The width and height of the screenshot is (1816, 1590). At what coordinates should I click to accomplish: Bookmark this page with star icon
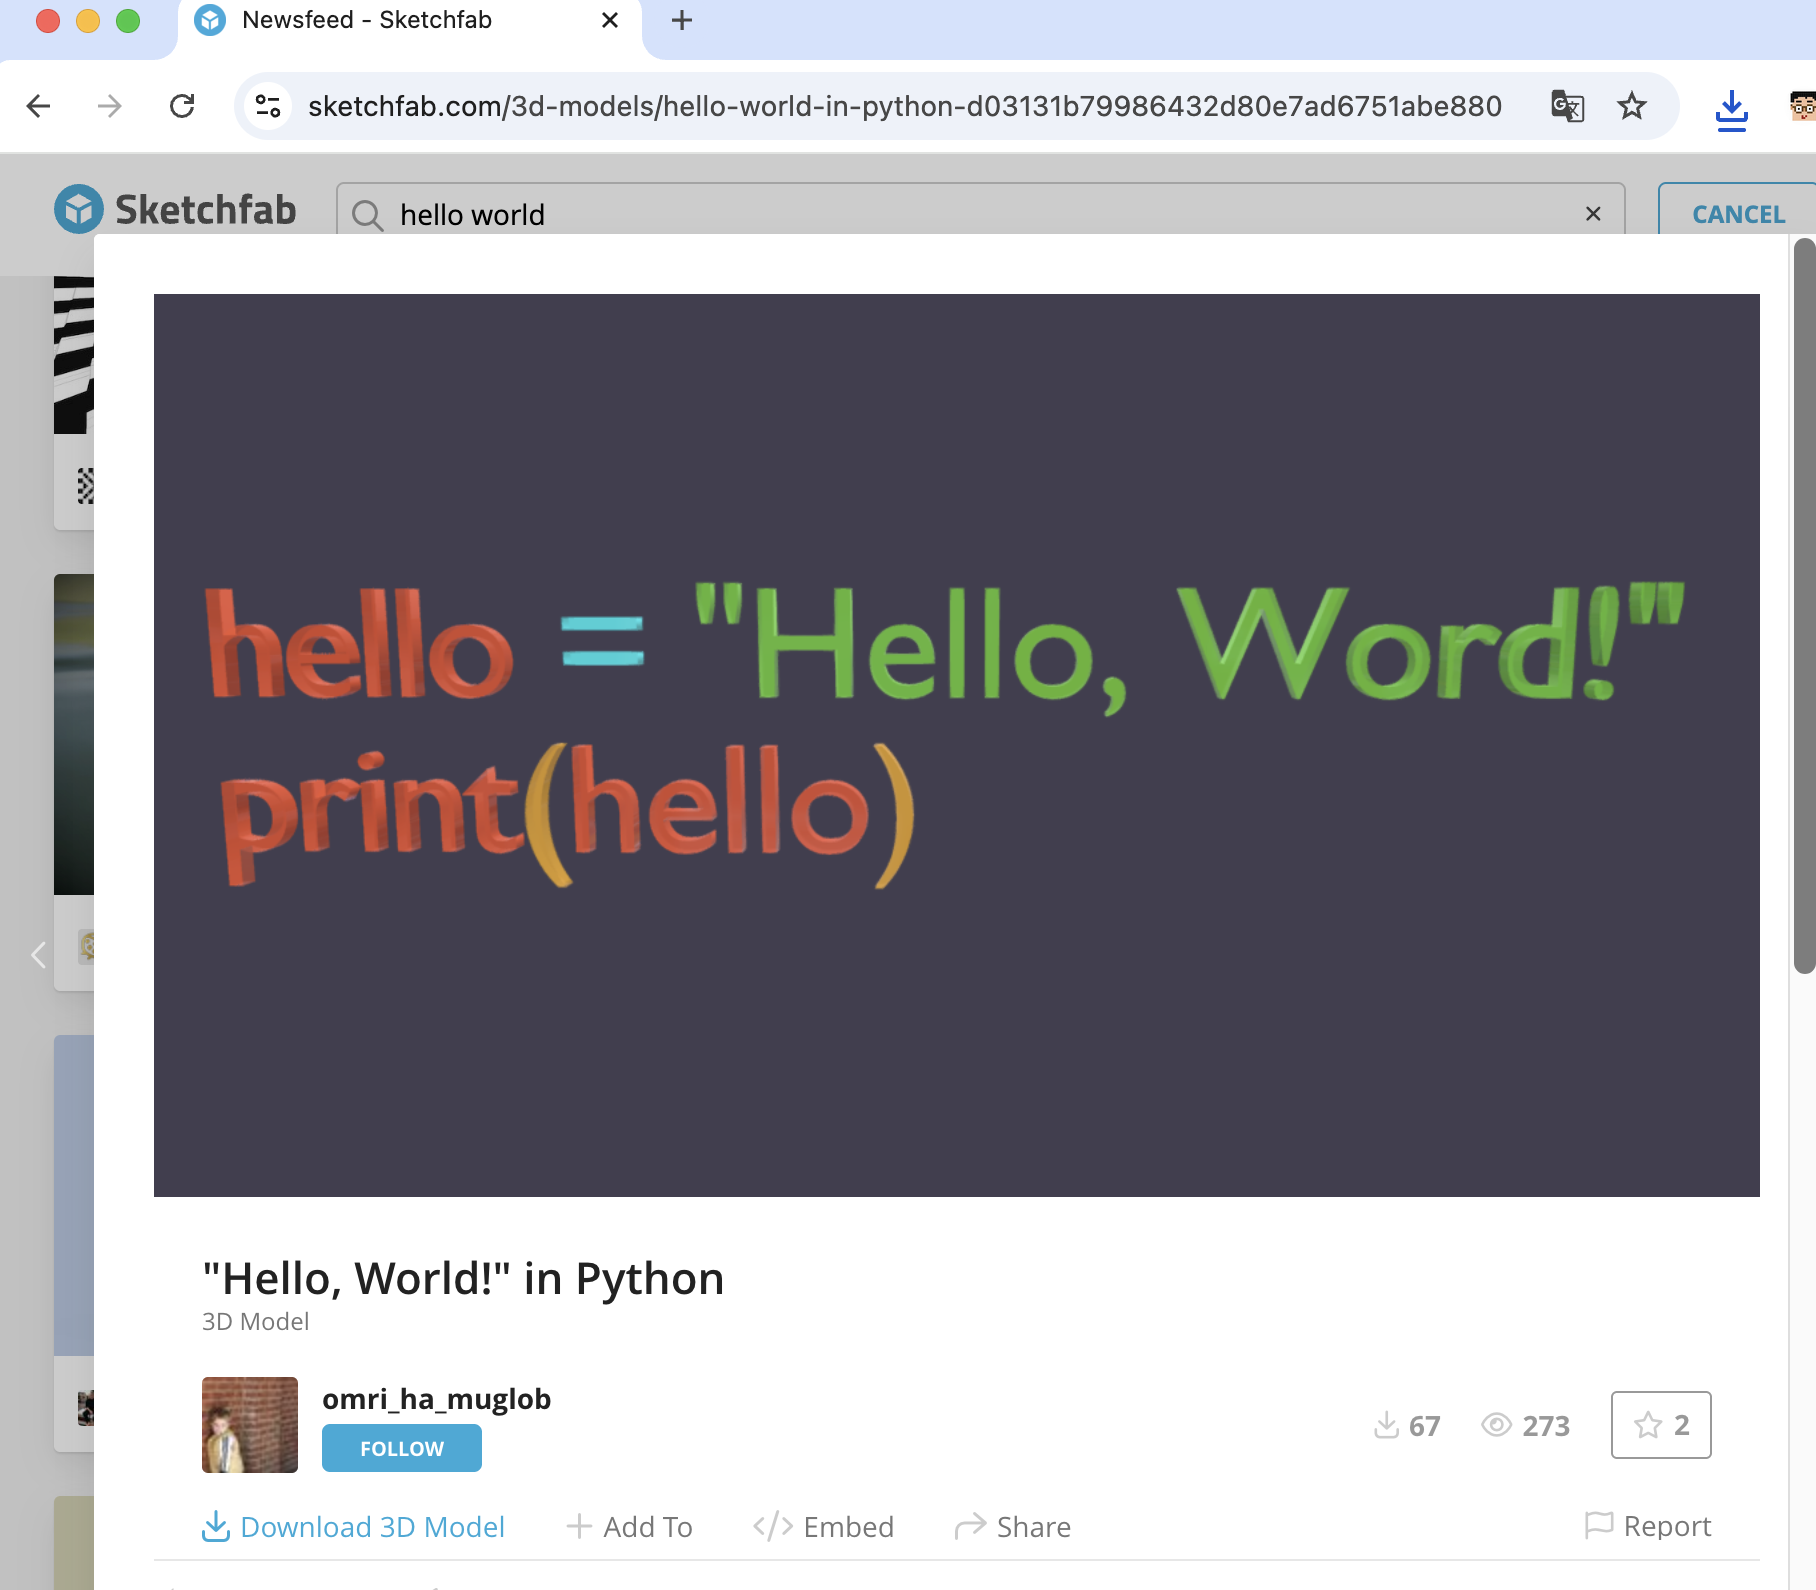[1632, 106]
